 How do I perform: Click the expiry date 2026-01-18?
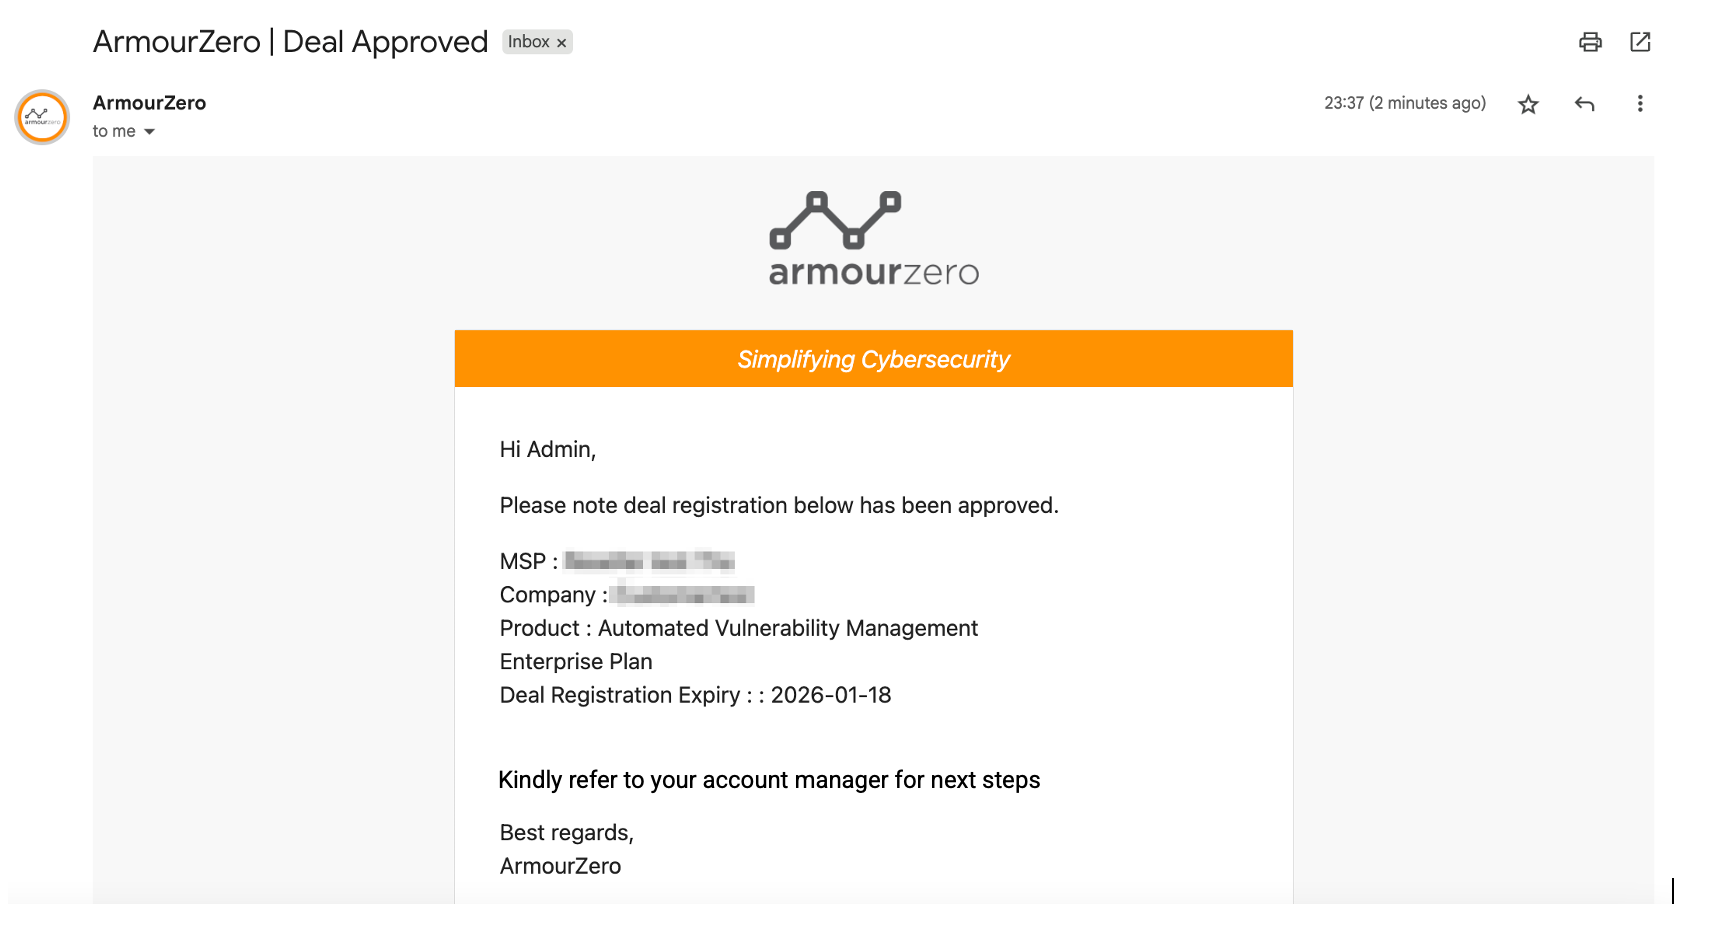[x=830, y=695]
